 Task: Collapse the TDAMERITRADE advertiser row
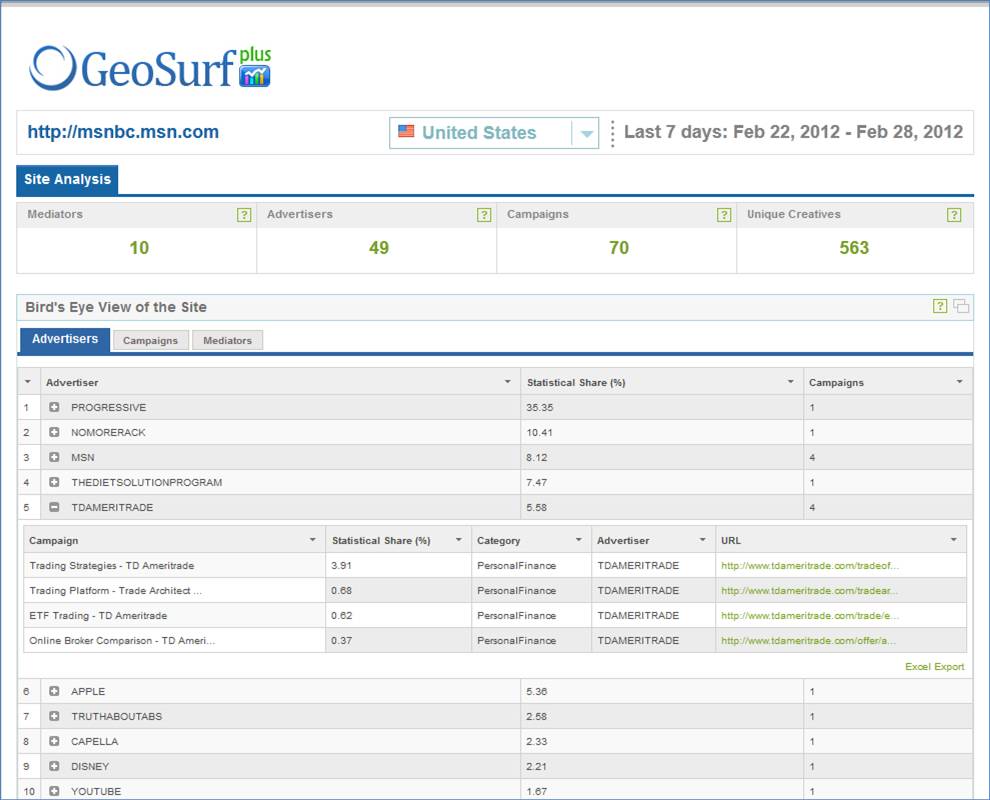click(55, 507)
